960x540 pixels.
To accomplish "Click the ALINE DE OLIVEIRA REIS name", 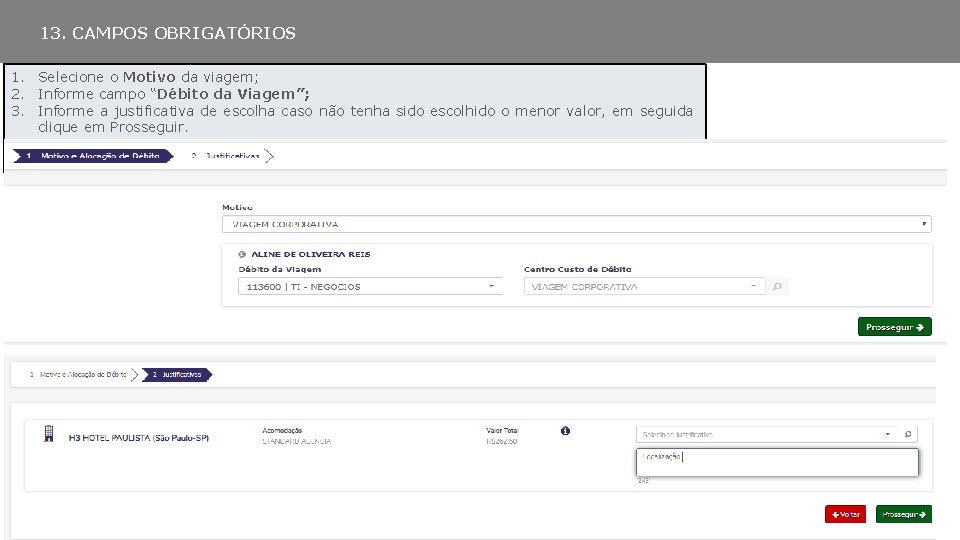I will pyautogui.click(x=310, y=254).
